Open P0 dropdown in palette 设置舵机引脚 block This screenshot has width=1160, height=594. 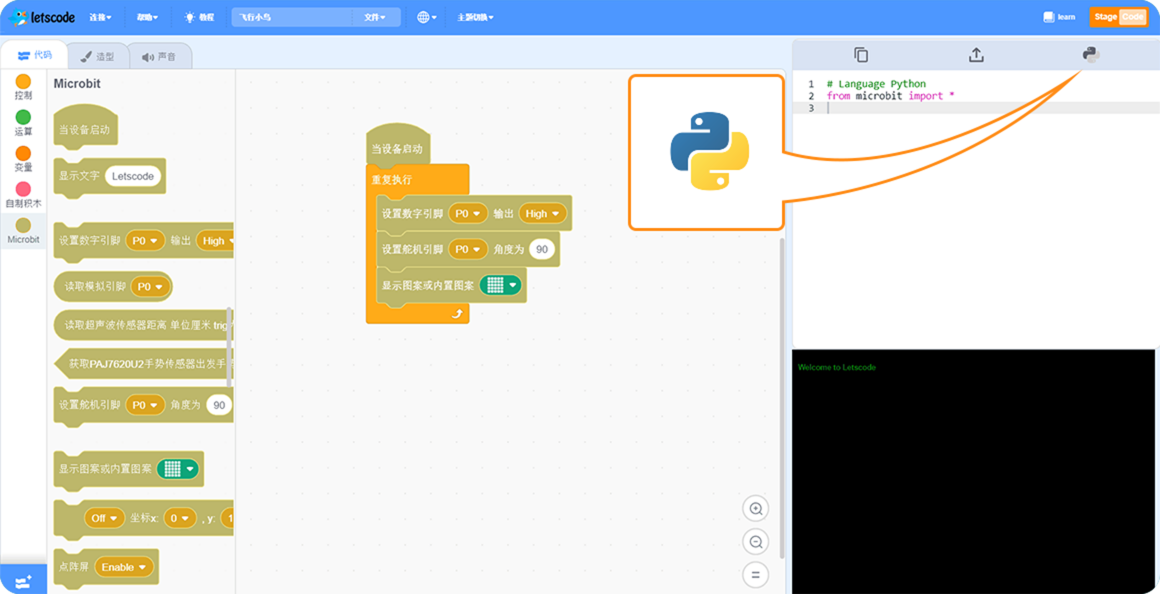(x=146, y=405)
